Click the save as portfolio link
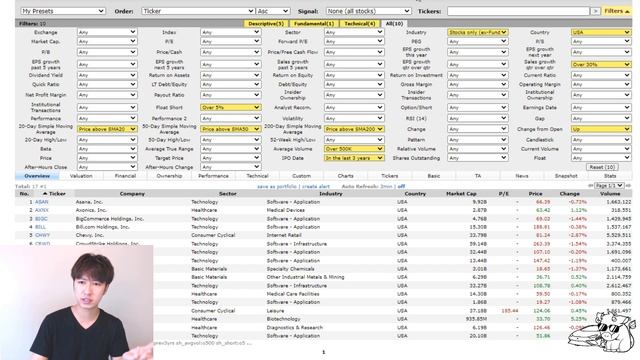640x360 pixels. (277, 186)
